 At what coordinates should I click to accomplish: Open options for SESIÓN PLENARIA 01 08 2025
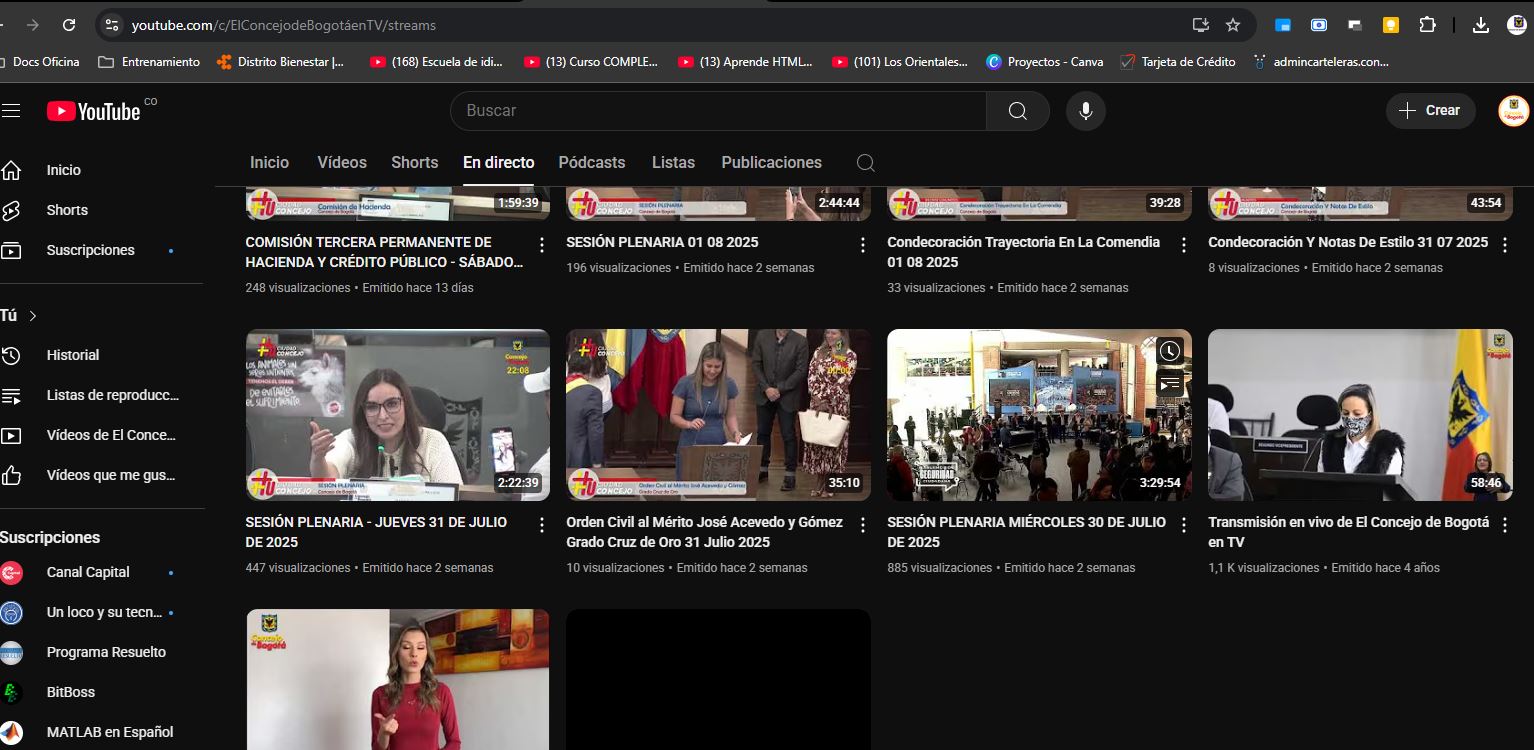(x=863, y=245)
